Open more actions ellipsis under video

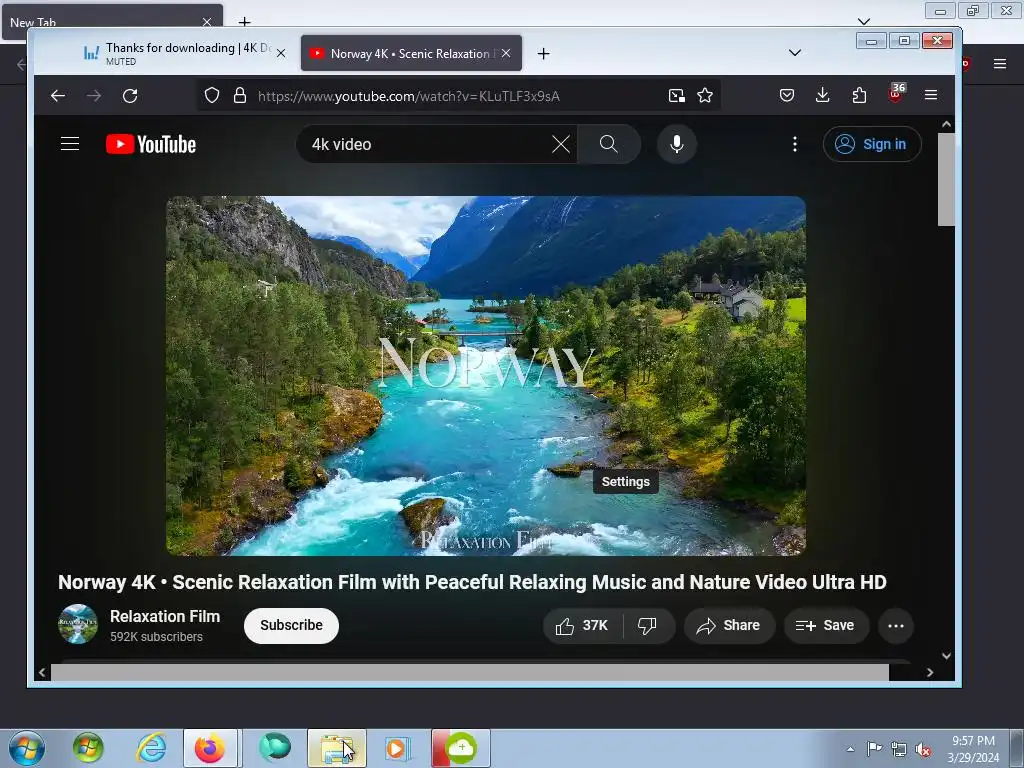(896, 626)
